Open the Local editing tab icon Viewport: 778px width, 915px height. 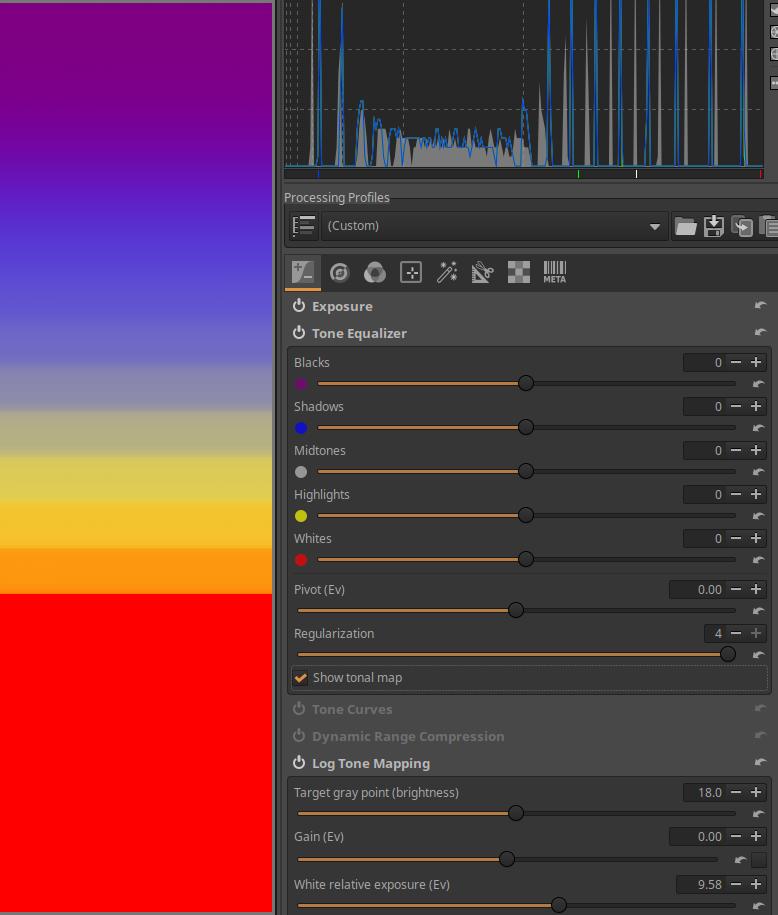(x=411, y=272)
